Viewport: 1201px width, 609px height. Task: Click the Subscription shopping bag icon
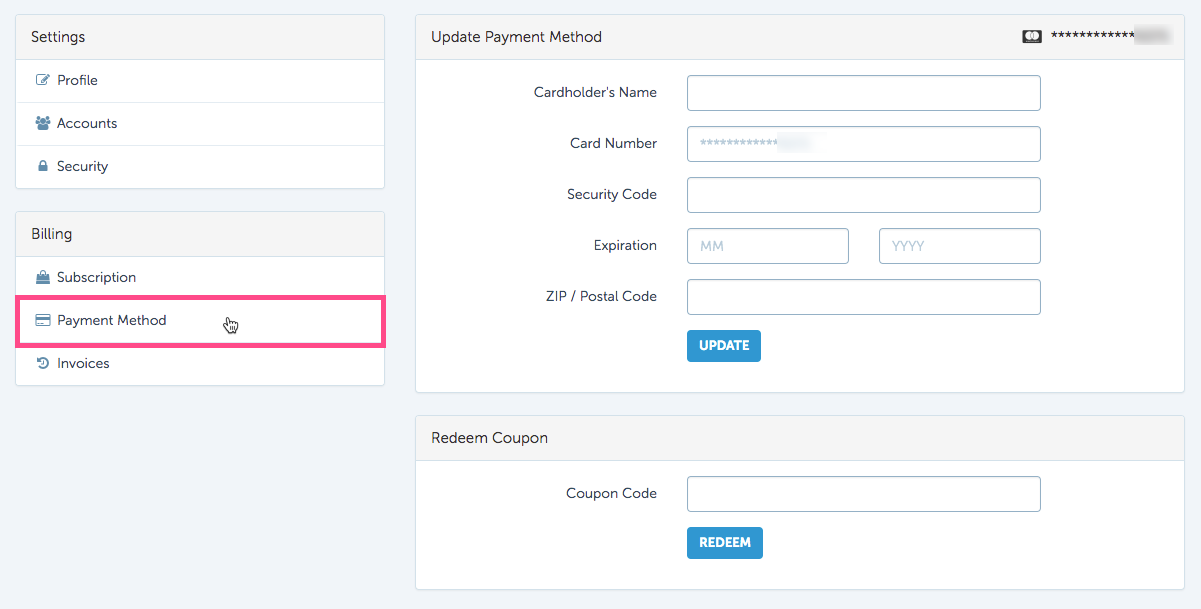42,277
